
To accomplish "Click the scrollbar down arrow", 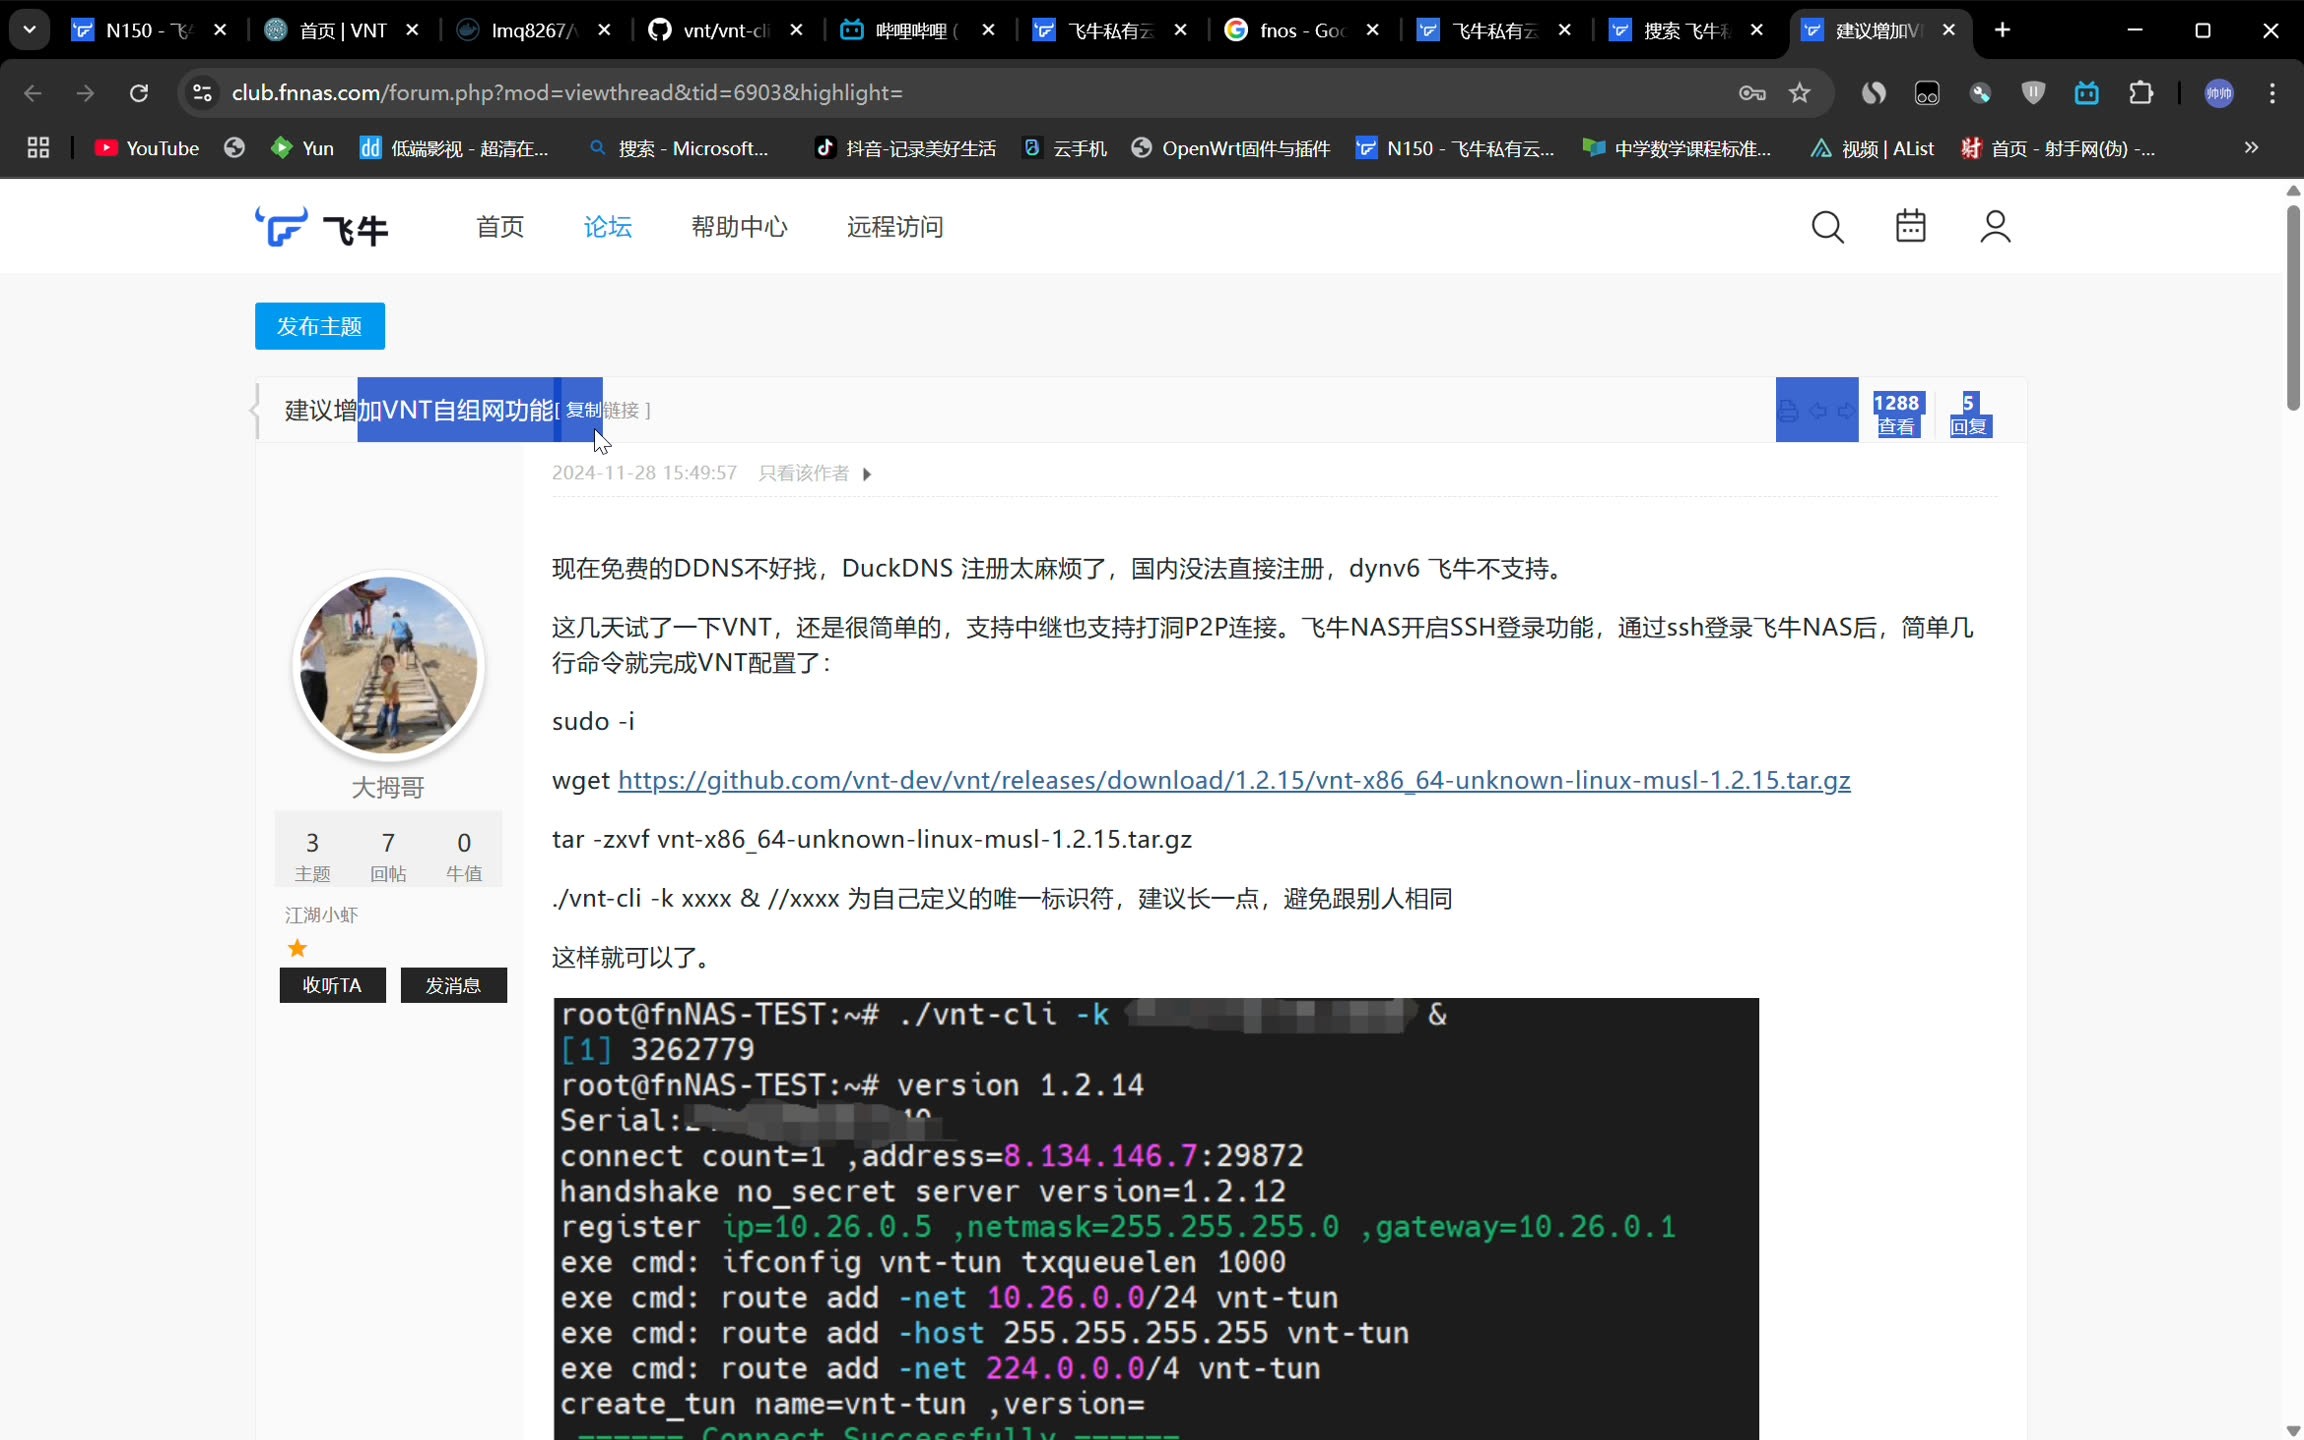I will [2293, 1430].
